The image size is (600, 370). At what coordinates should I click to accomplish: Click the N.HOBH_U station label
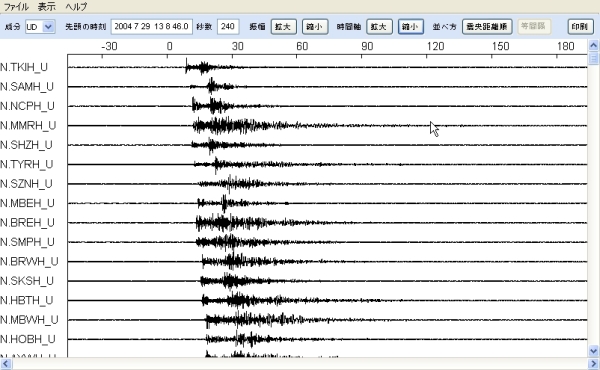click(x=28, y=339)
